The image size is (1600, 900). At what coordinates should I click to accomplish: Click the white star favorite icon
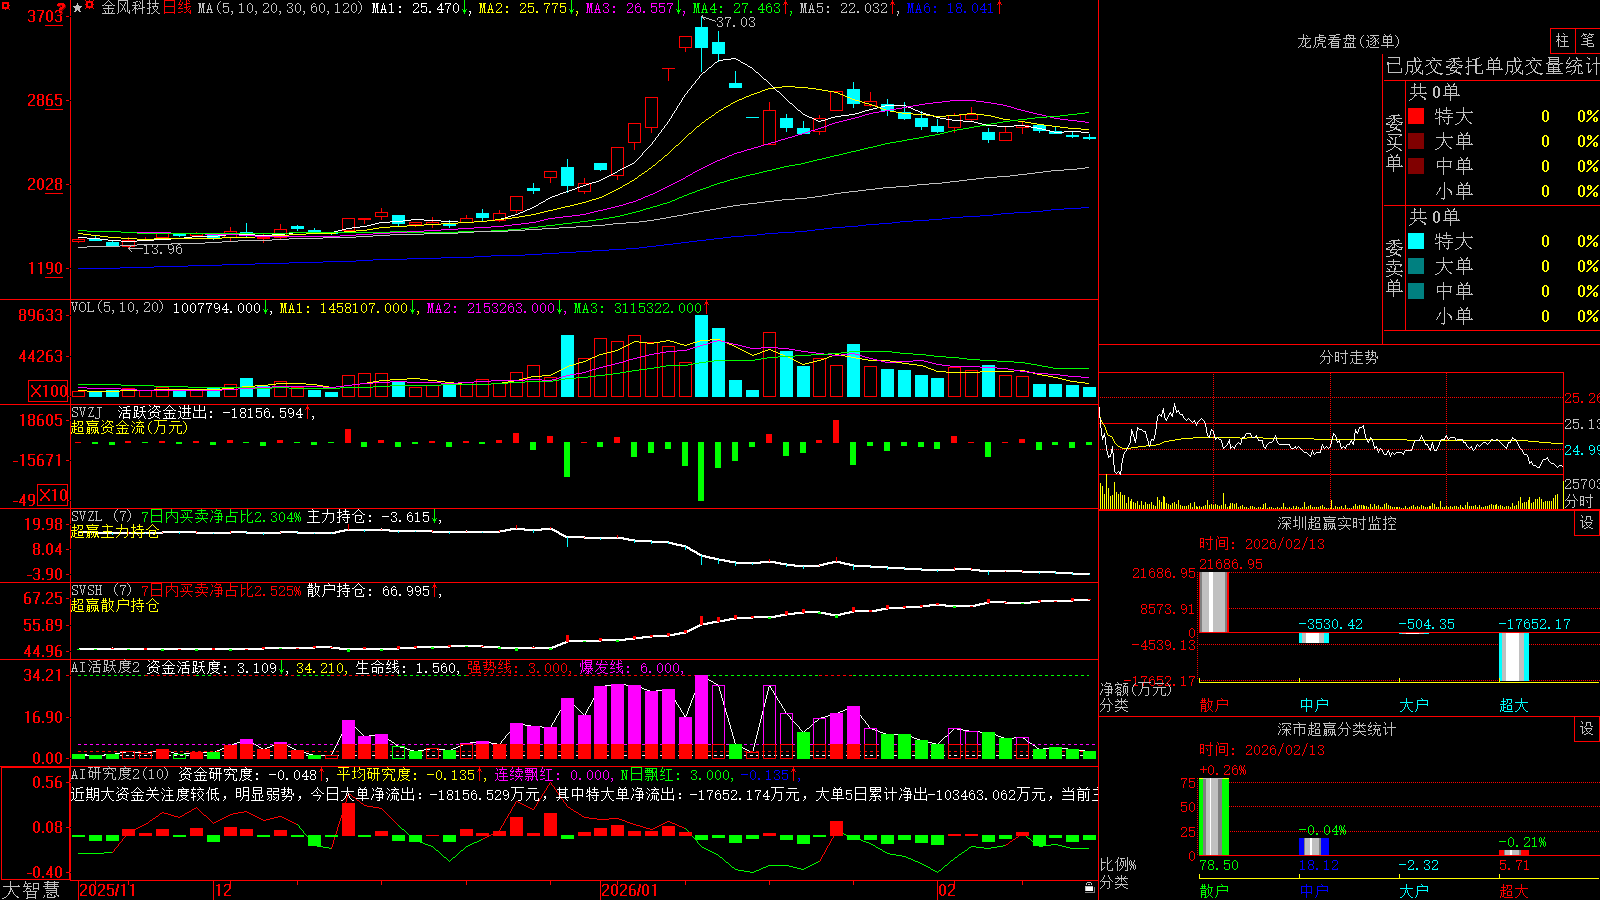coord(78,8)
